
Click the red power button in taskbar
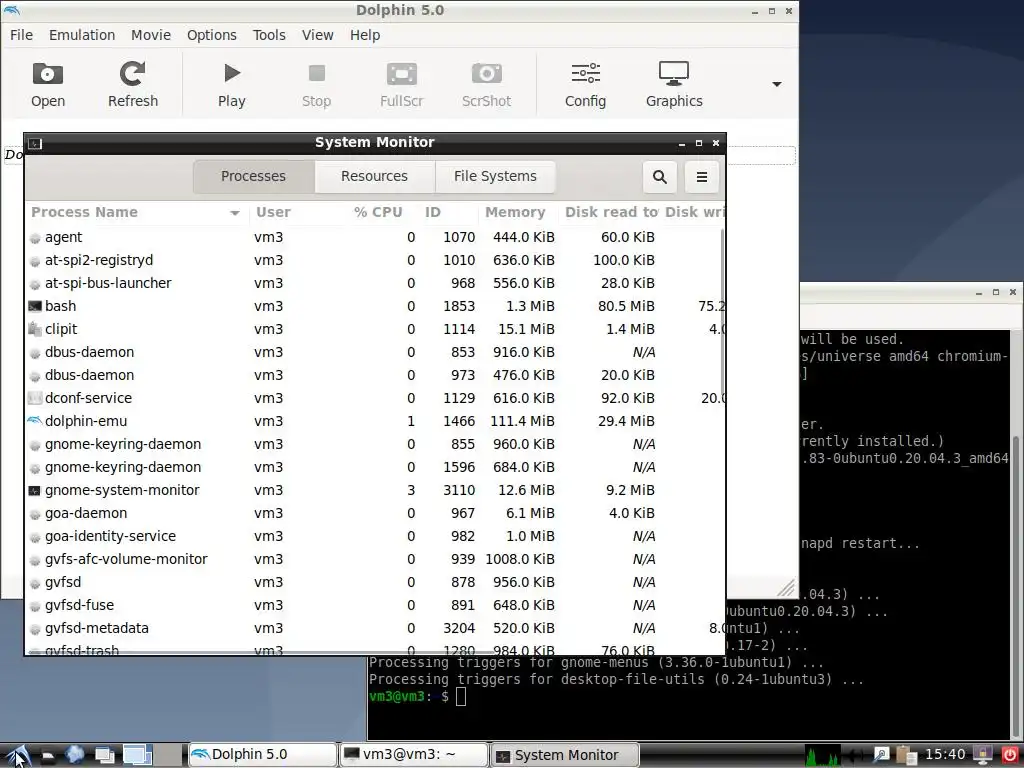point(1009,755)
